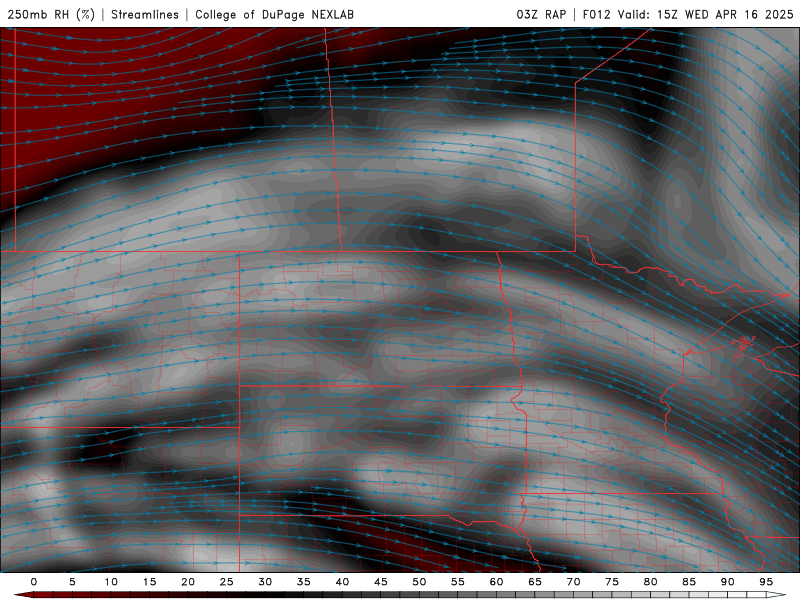Click the "5" label on the color scale

point(72,582)
